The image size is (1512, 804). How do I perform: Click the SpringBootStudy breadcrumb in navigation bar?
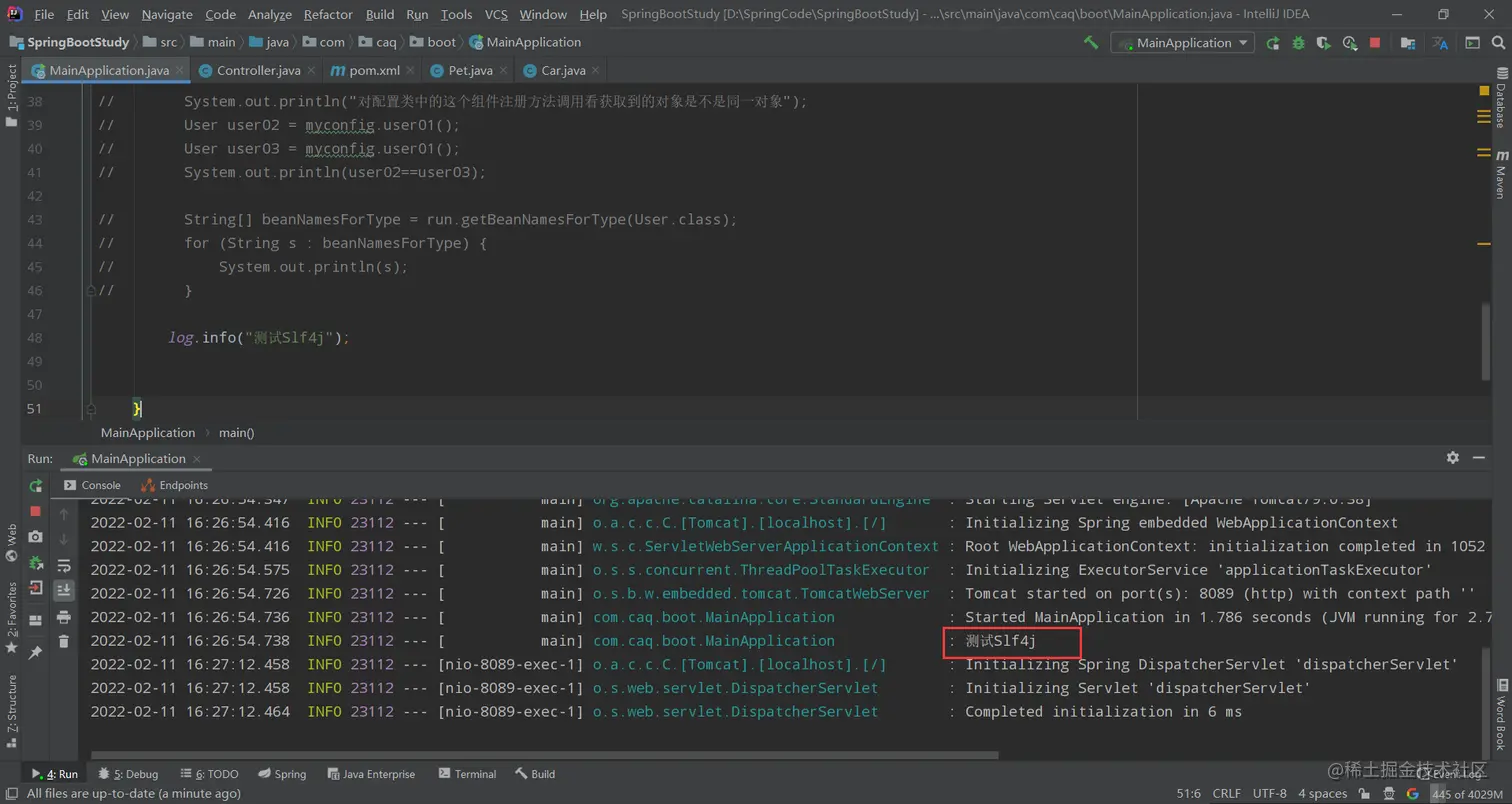point(69,43)
